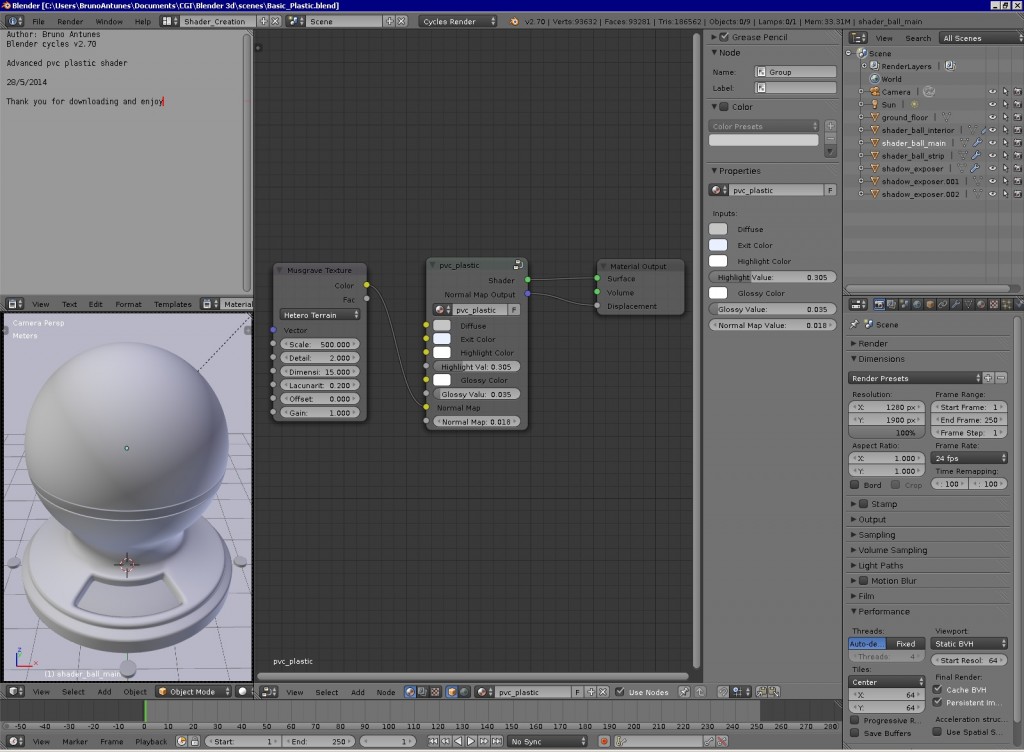Click the Scene properties icon

pos(903,304)
